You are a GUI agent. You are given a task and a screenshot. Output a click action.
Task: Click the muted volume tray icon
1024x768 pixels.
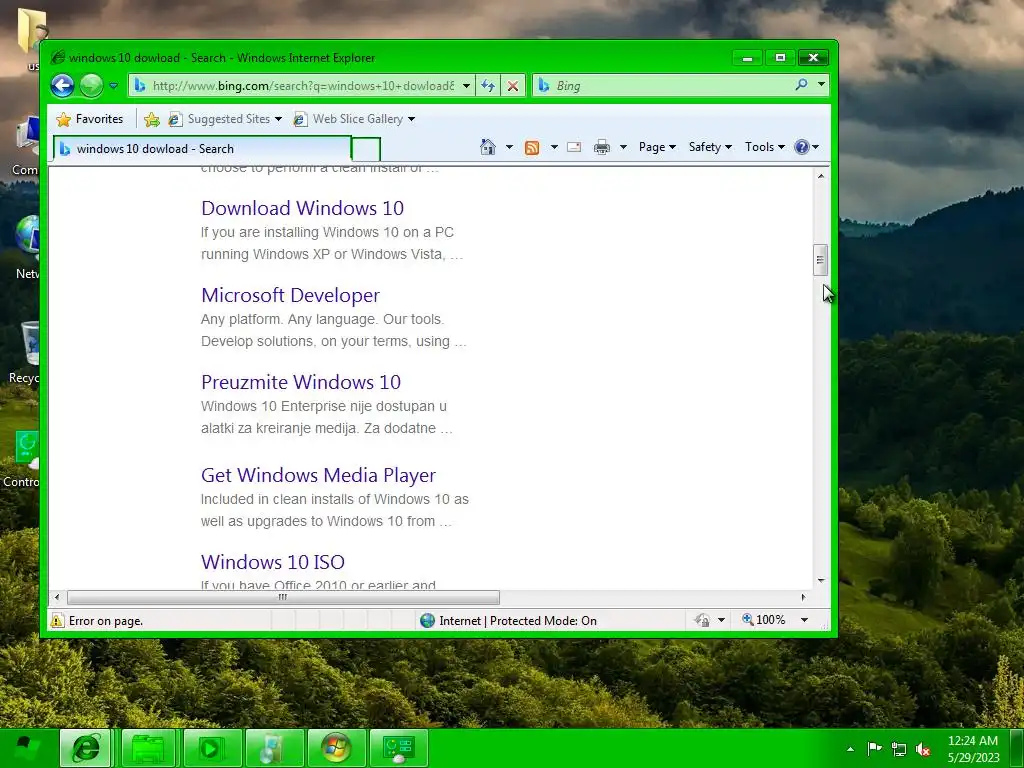pyautogui.click(x=923, y=749)
